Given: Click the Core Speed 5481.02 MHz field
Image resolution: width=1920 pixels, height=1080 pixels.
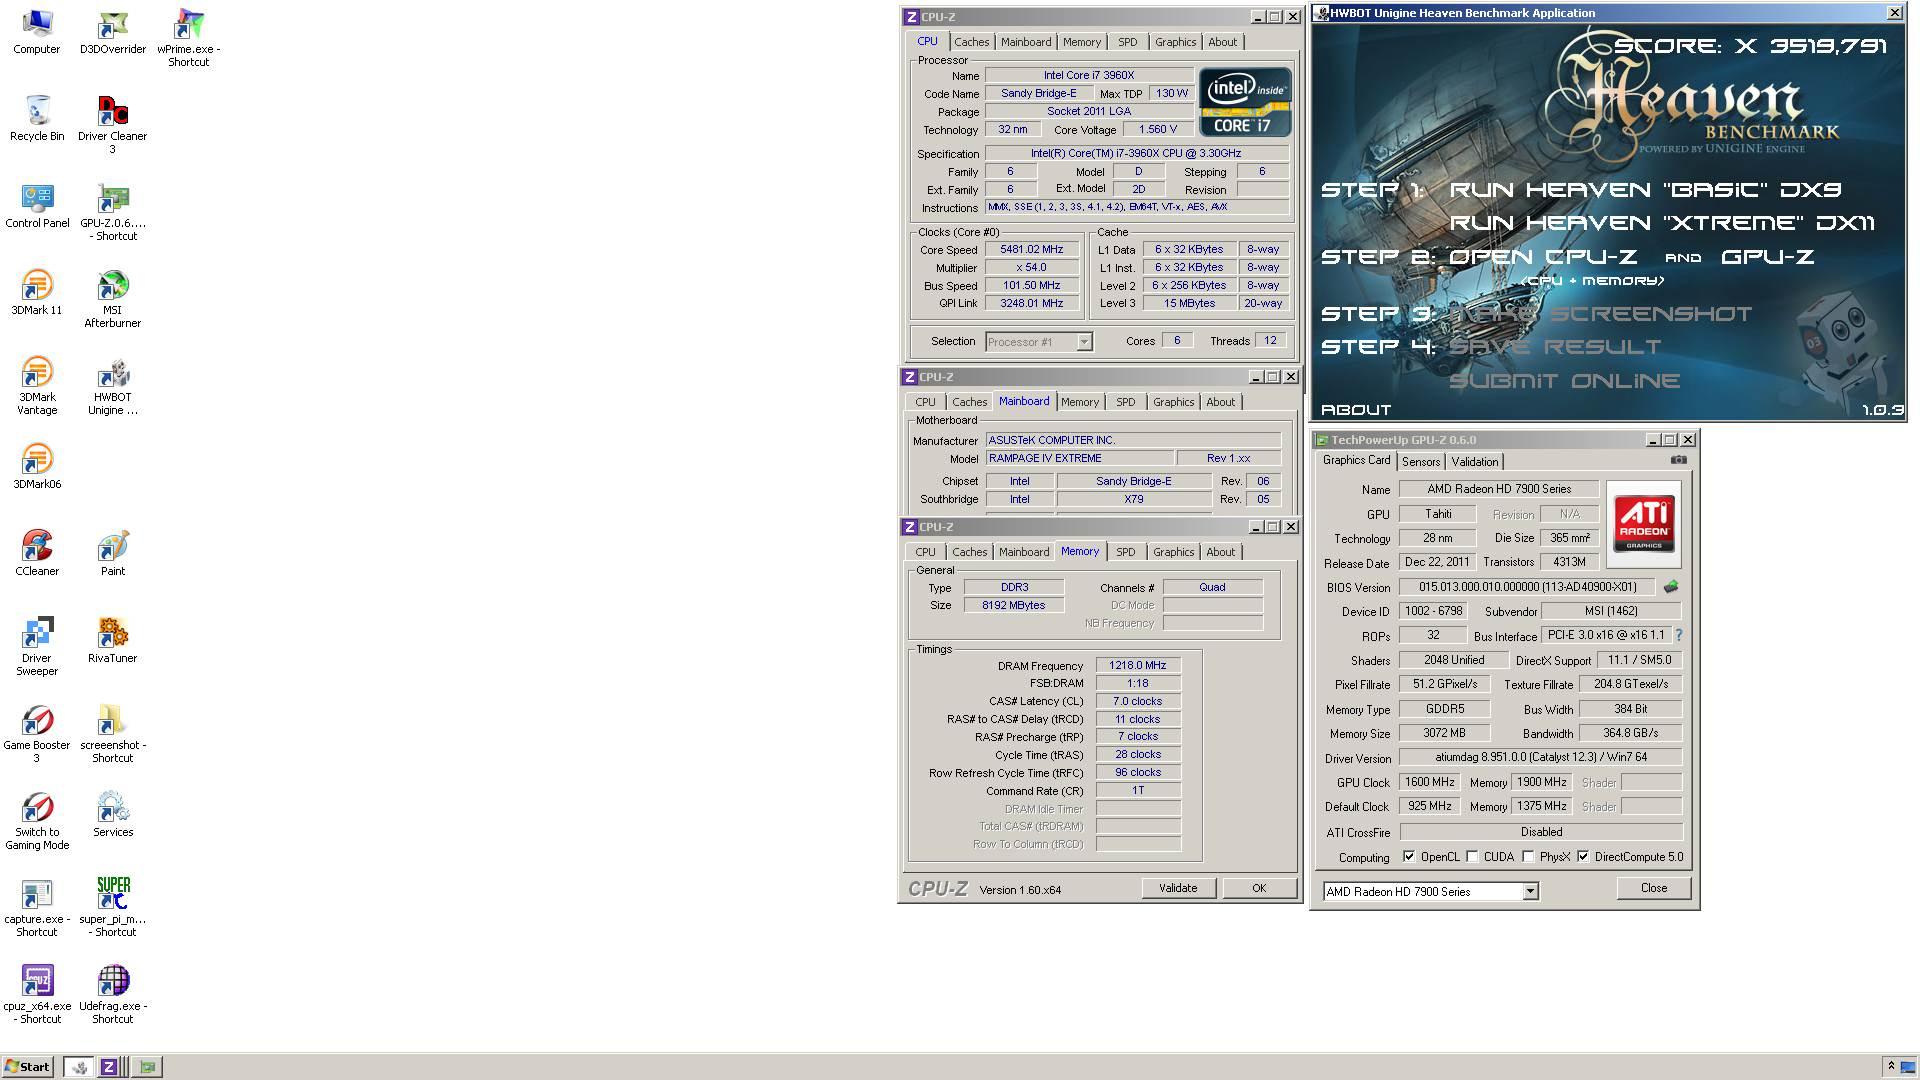Looking at the screenshot, I should pyautogui.click(x=1031, y=250).
